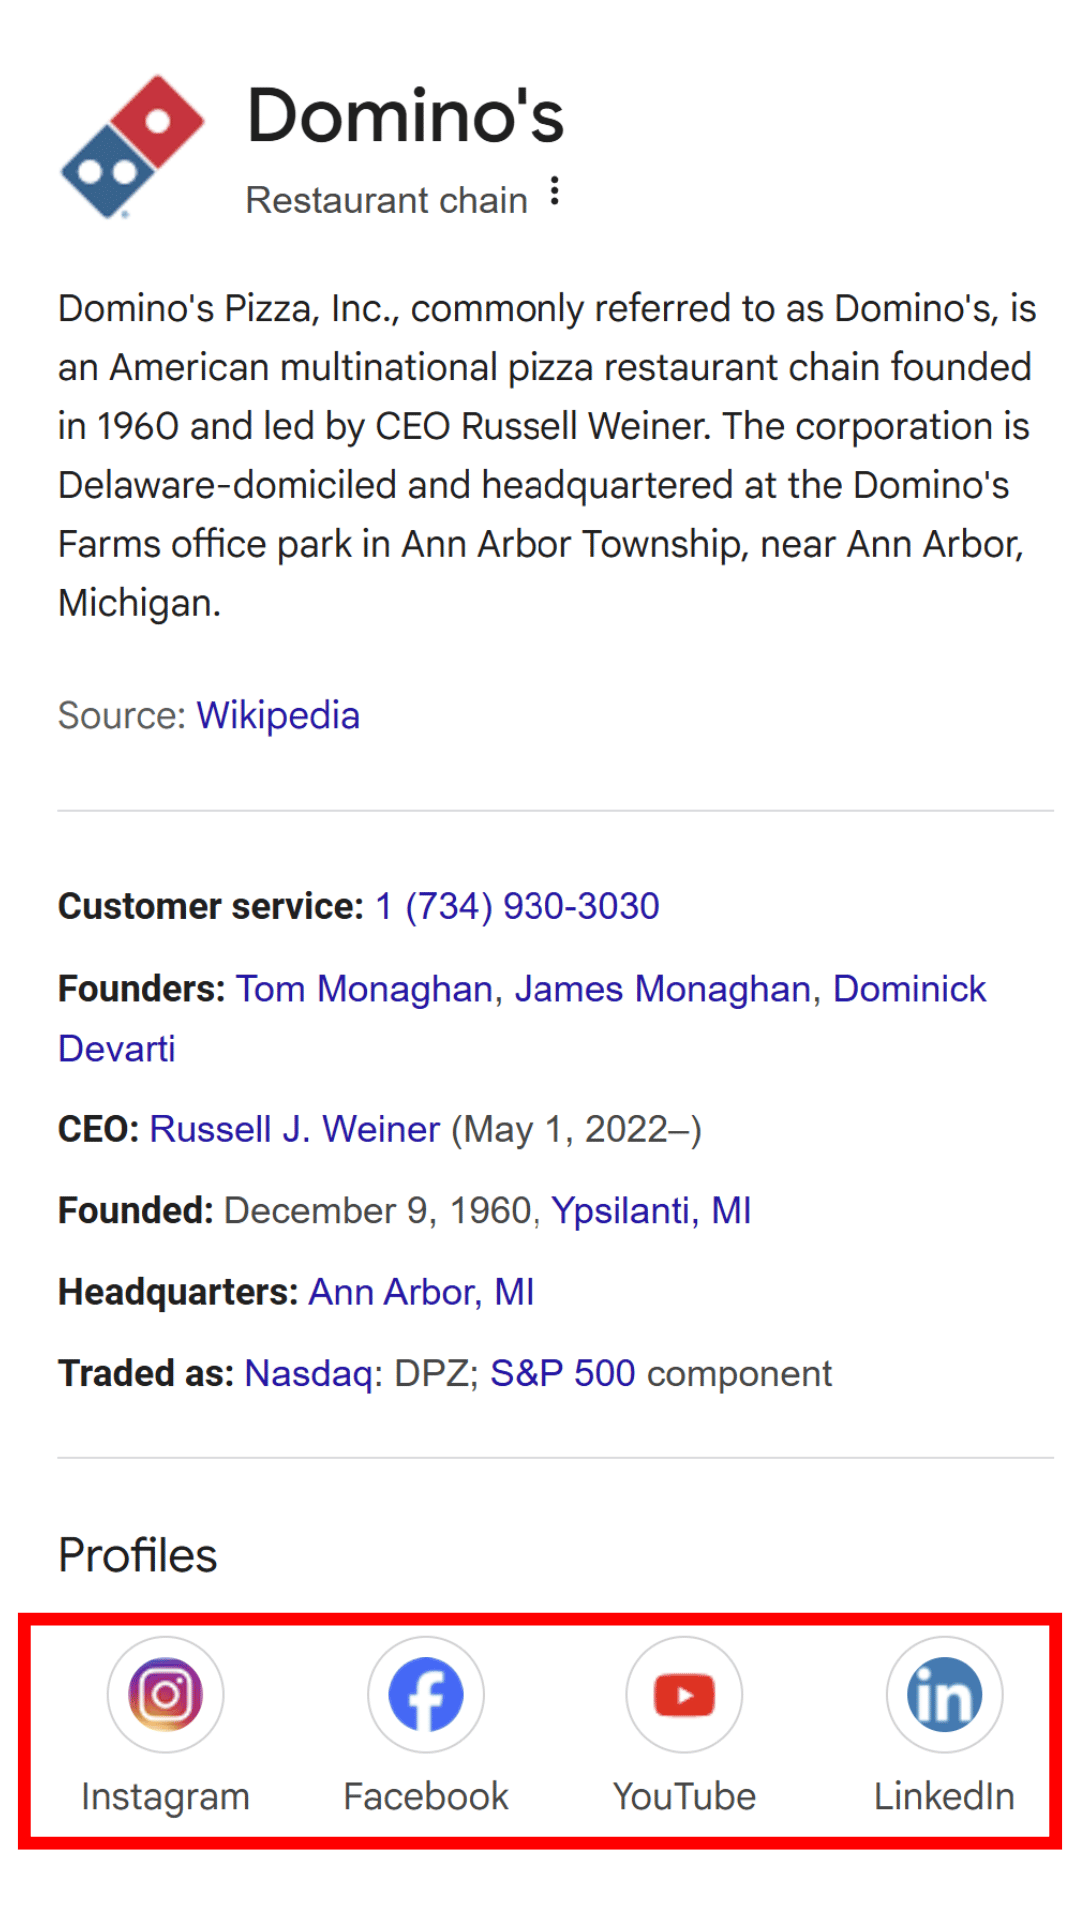Open the Ann Arbor, MI headquarters link
This screenshot has width=1080, height=1920.
click(422, 1291)
